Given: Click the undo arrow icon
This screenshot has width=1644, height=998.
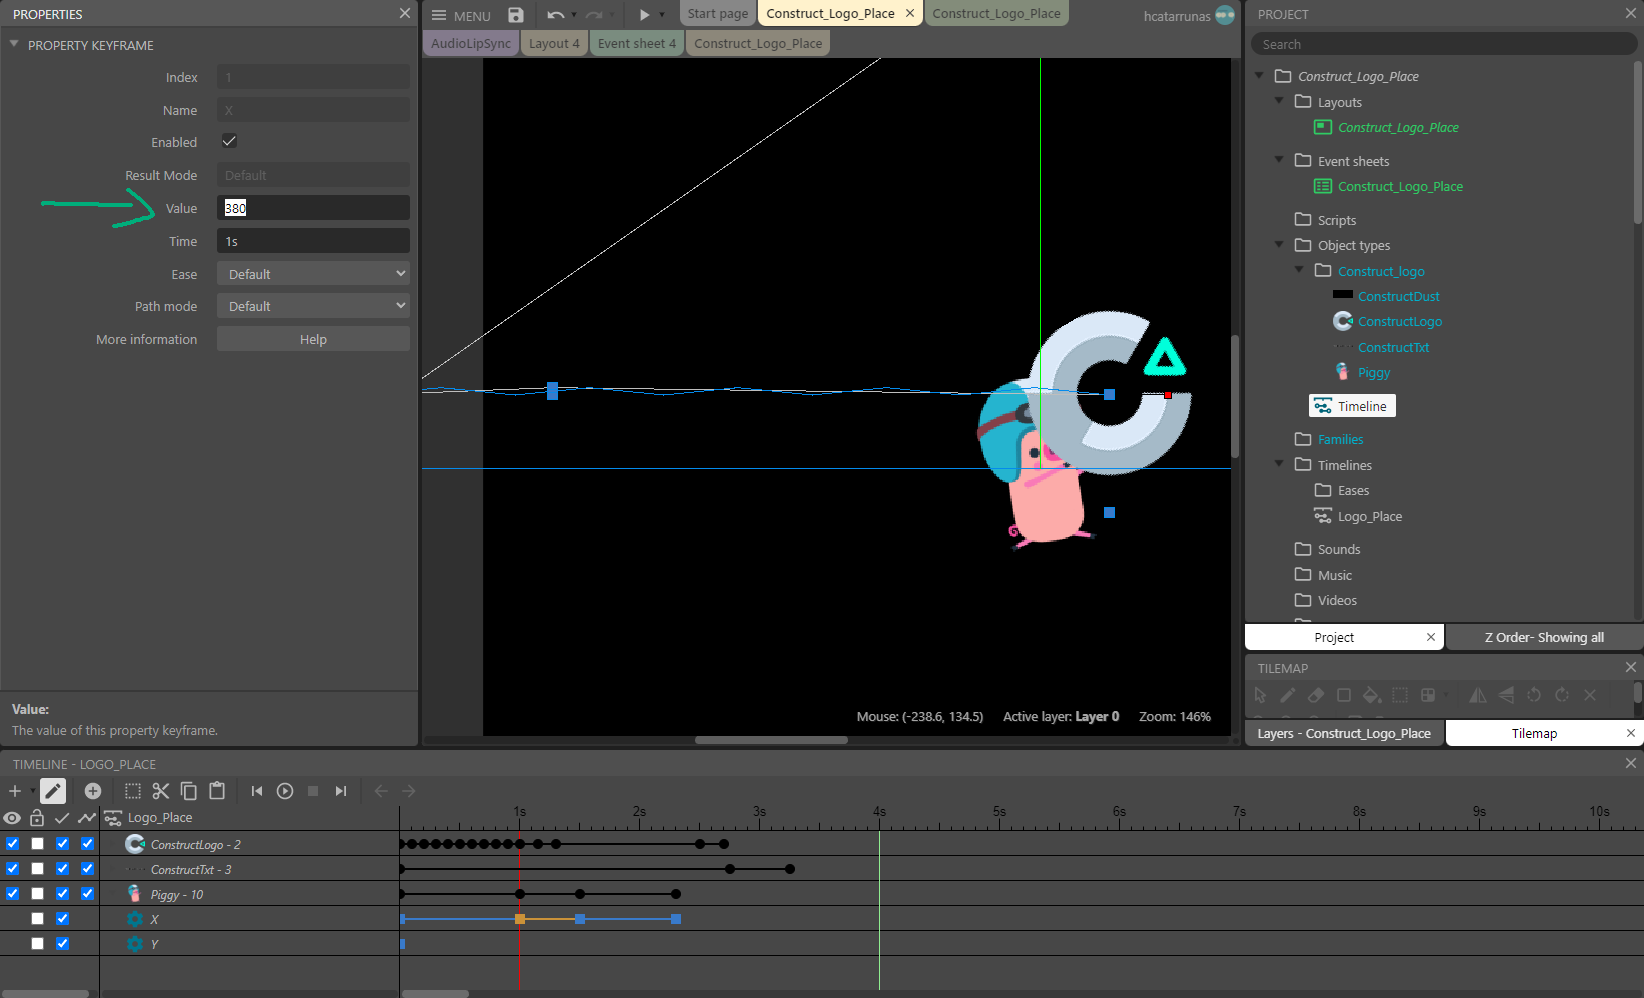Looking at the screenshot, I should click(556, 15).
